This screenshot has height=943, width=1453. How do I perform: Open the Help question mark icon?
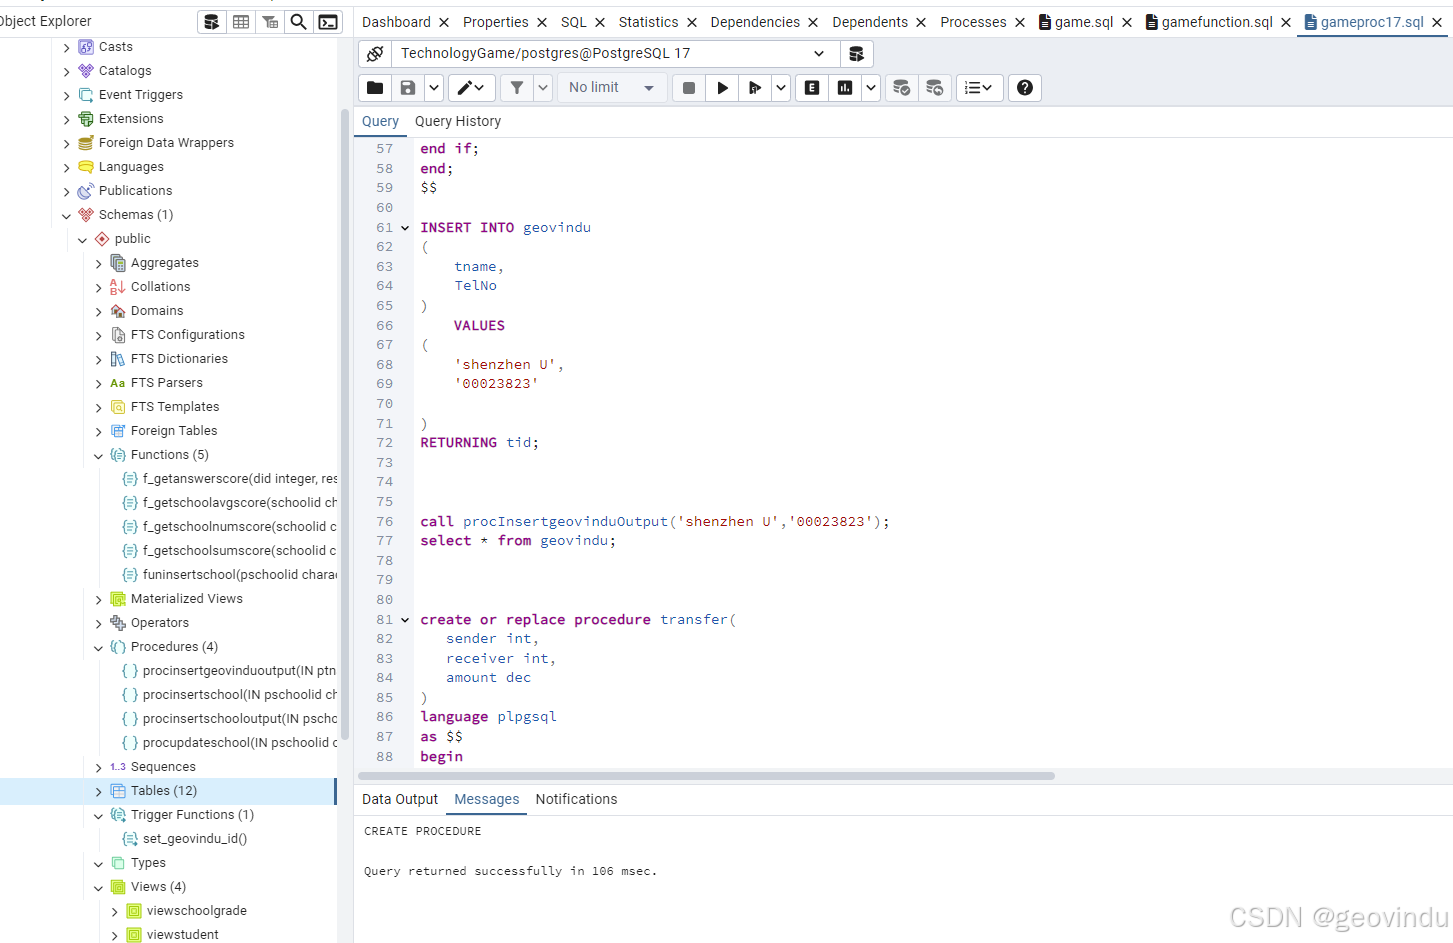[1025, 88]
